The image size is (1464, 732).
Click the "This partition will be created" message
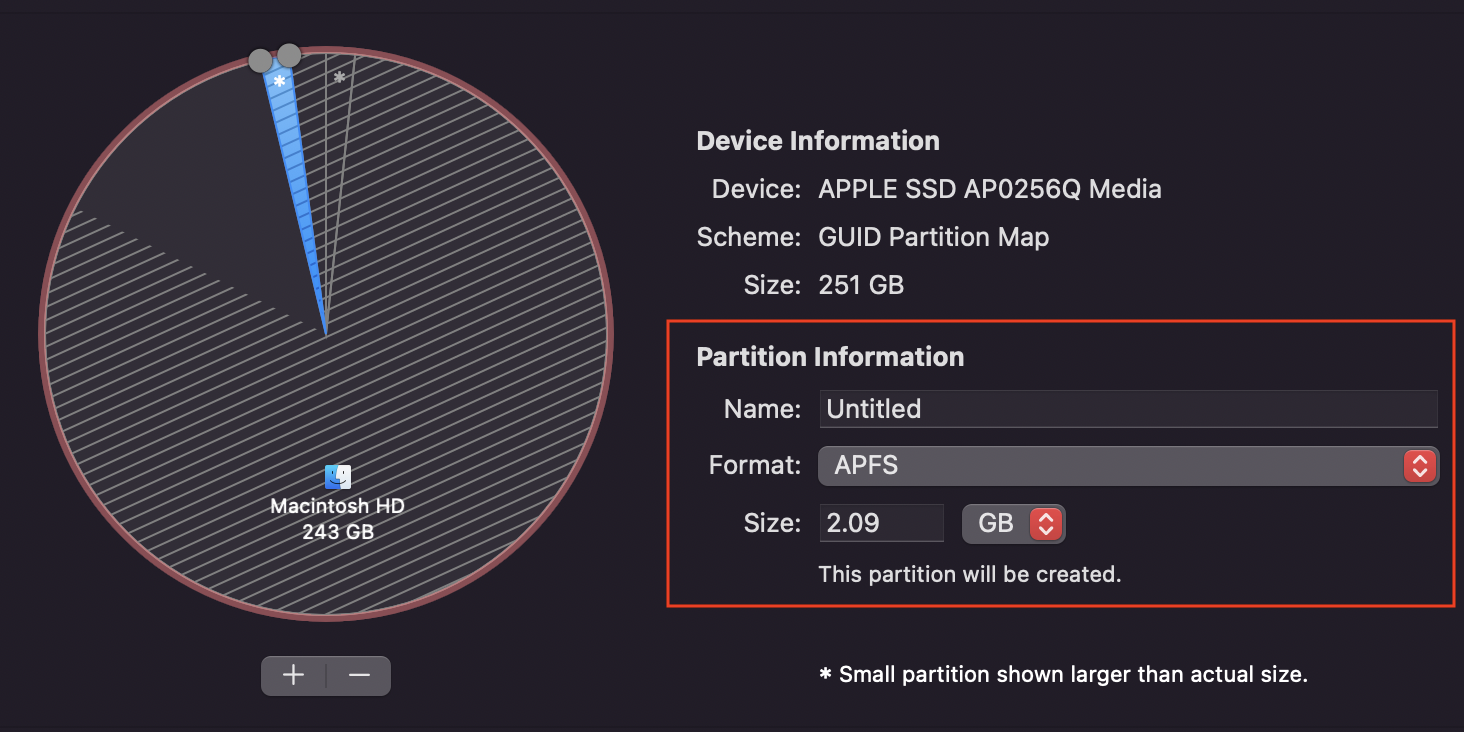tap(969, 575)
